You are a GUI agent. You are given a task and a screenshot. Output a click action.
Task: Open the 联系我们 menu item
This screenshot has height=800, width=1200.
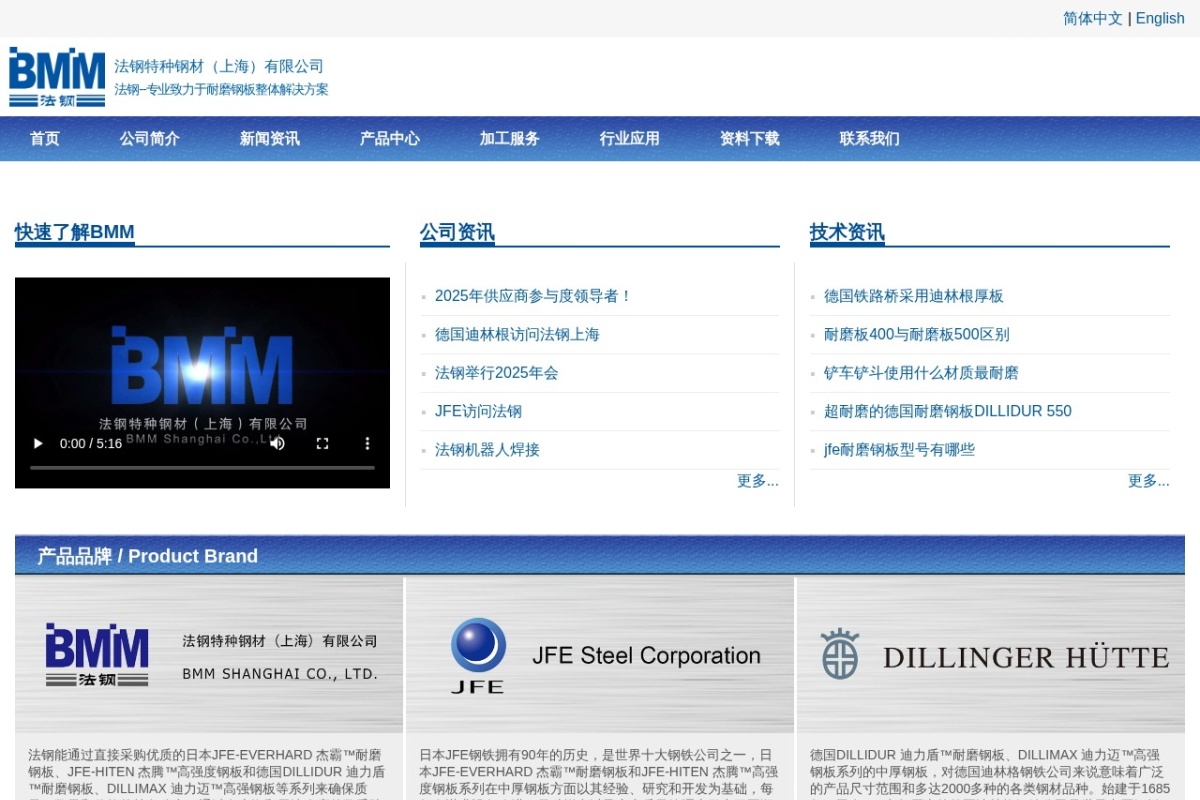pos(870,139)
